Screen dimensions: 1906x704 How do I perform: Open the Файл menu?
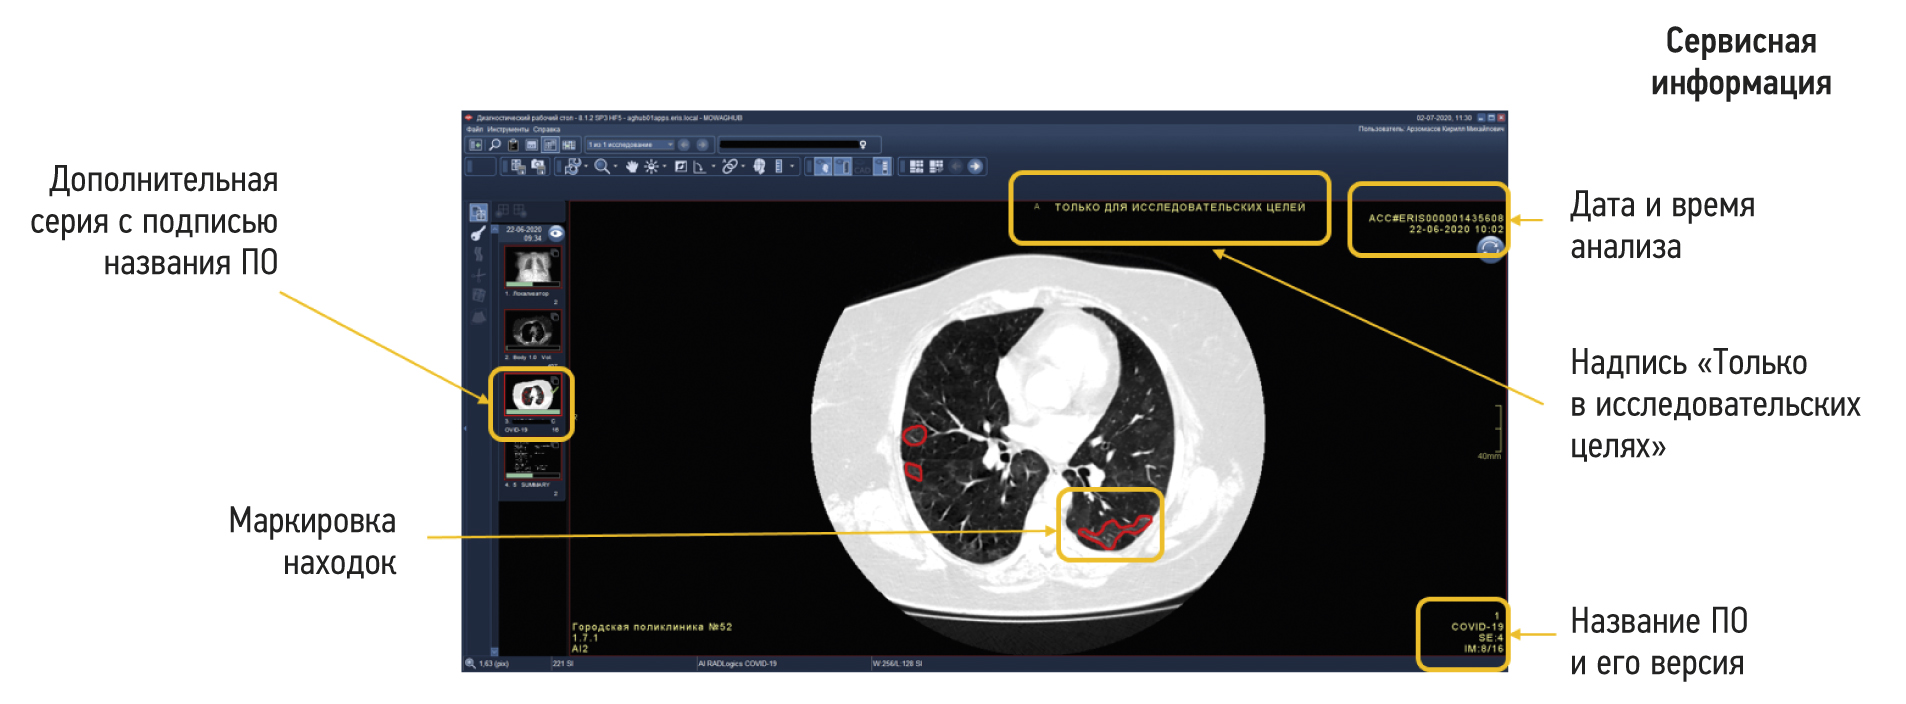coord(474,130)
